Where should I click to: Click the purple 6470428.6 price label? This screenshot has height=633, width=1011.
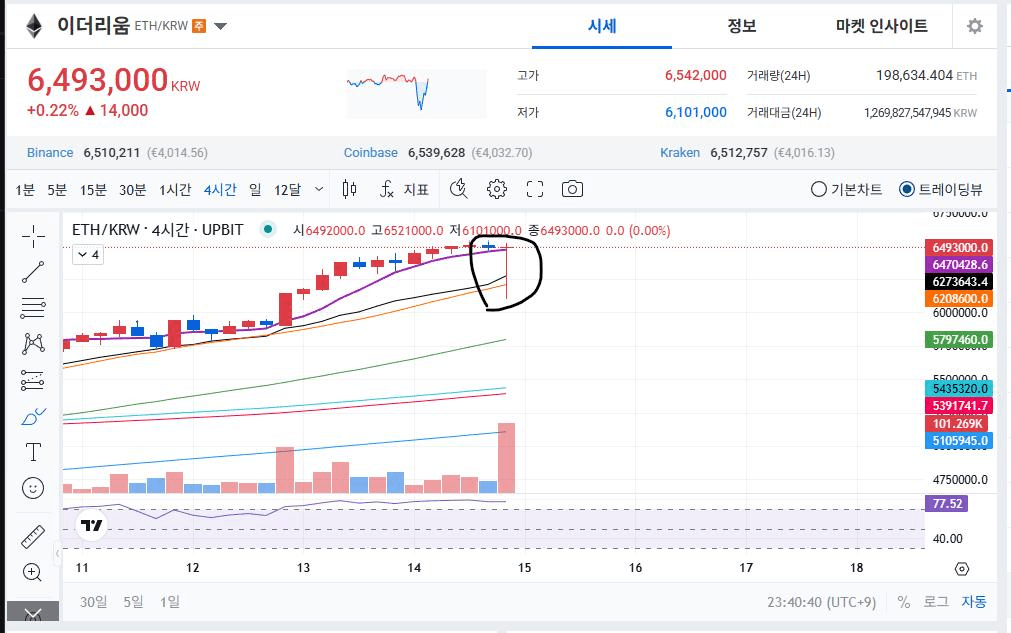(959, 264)
